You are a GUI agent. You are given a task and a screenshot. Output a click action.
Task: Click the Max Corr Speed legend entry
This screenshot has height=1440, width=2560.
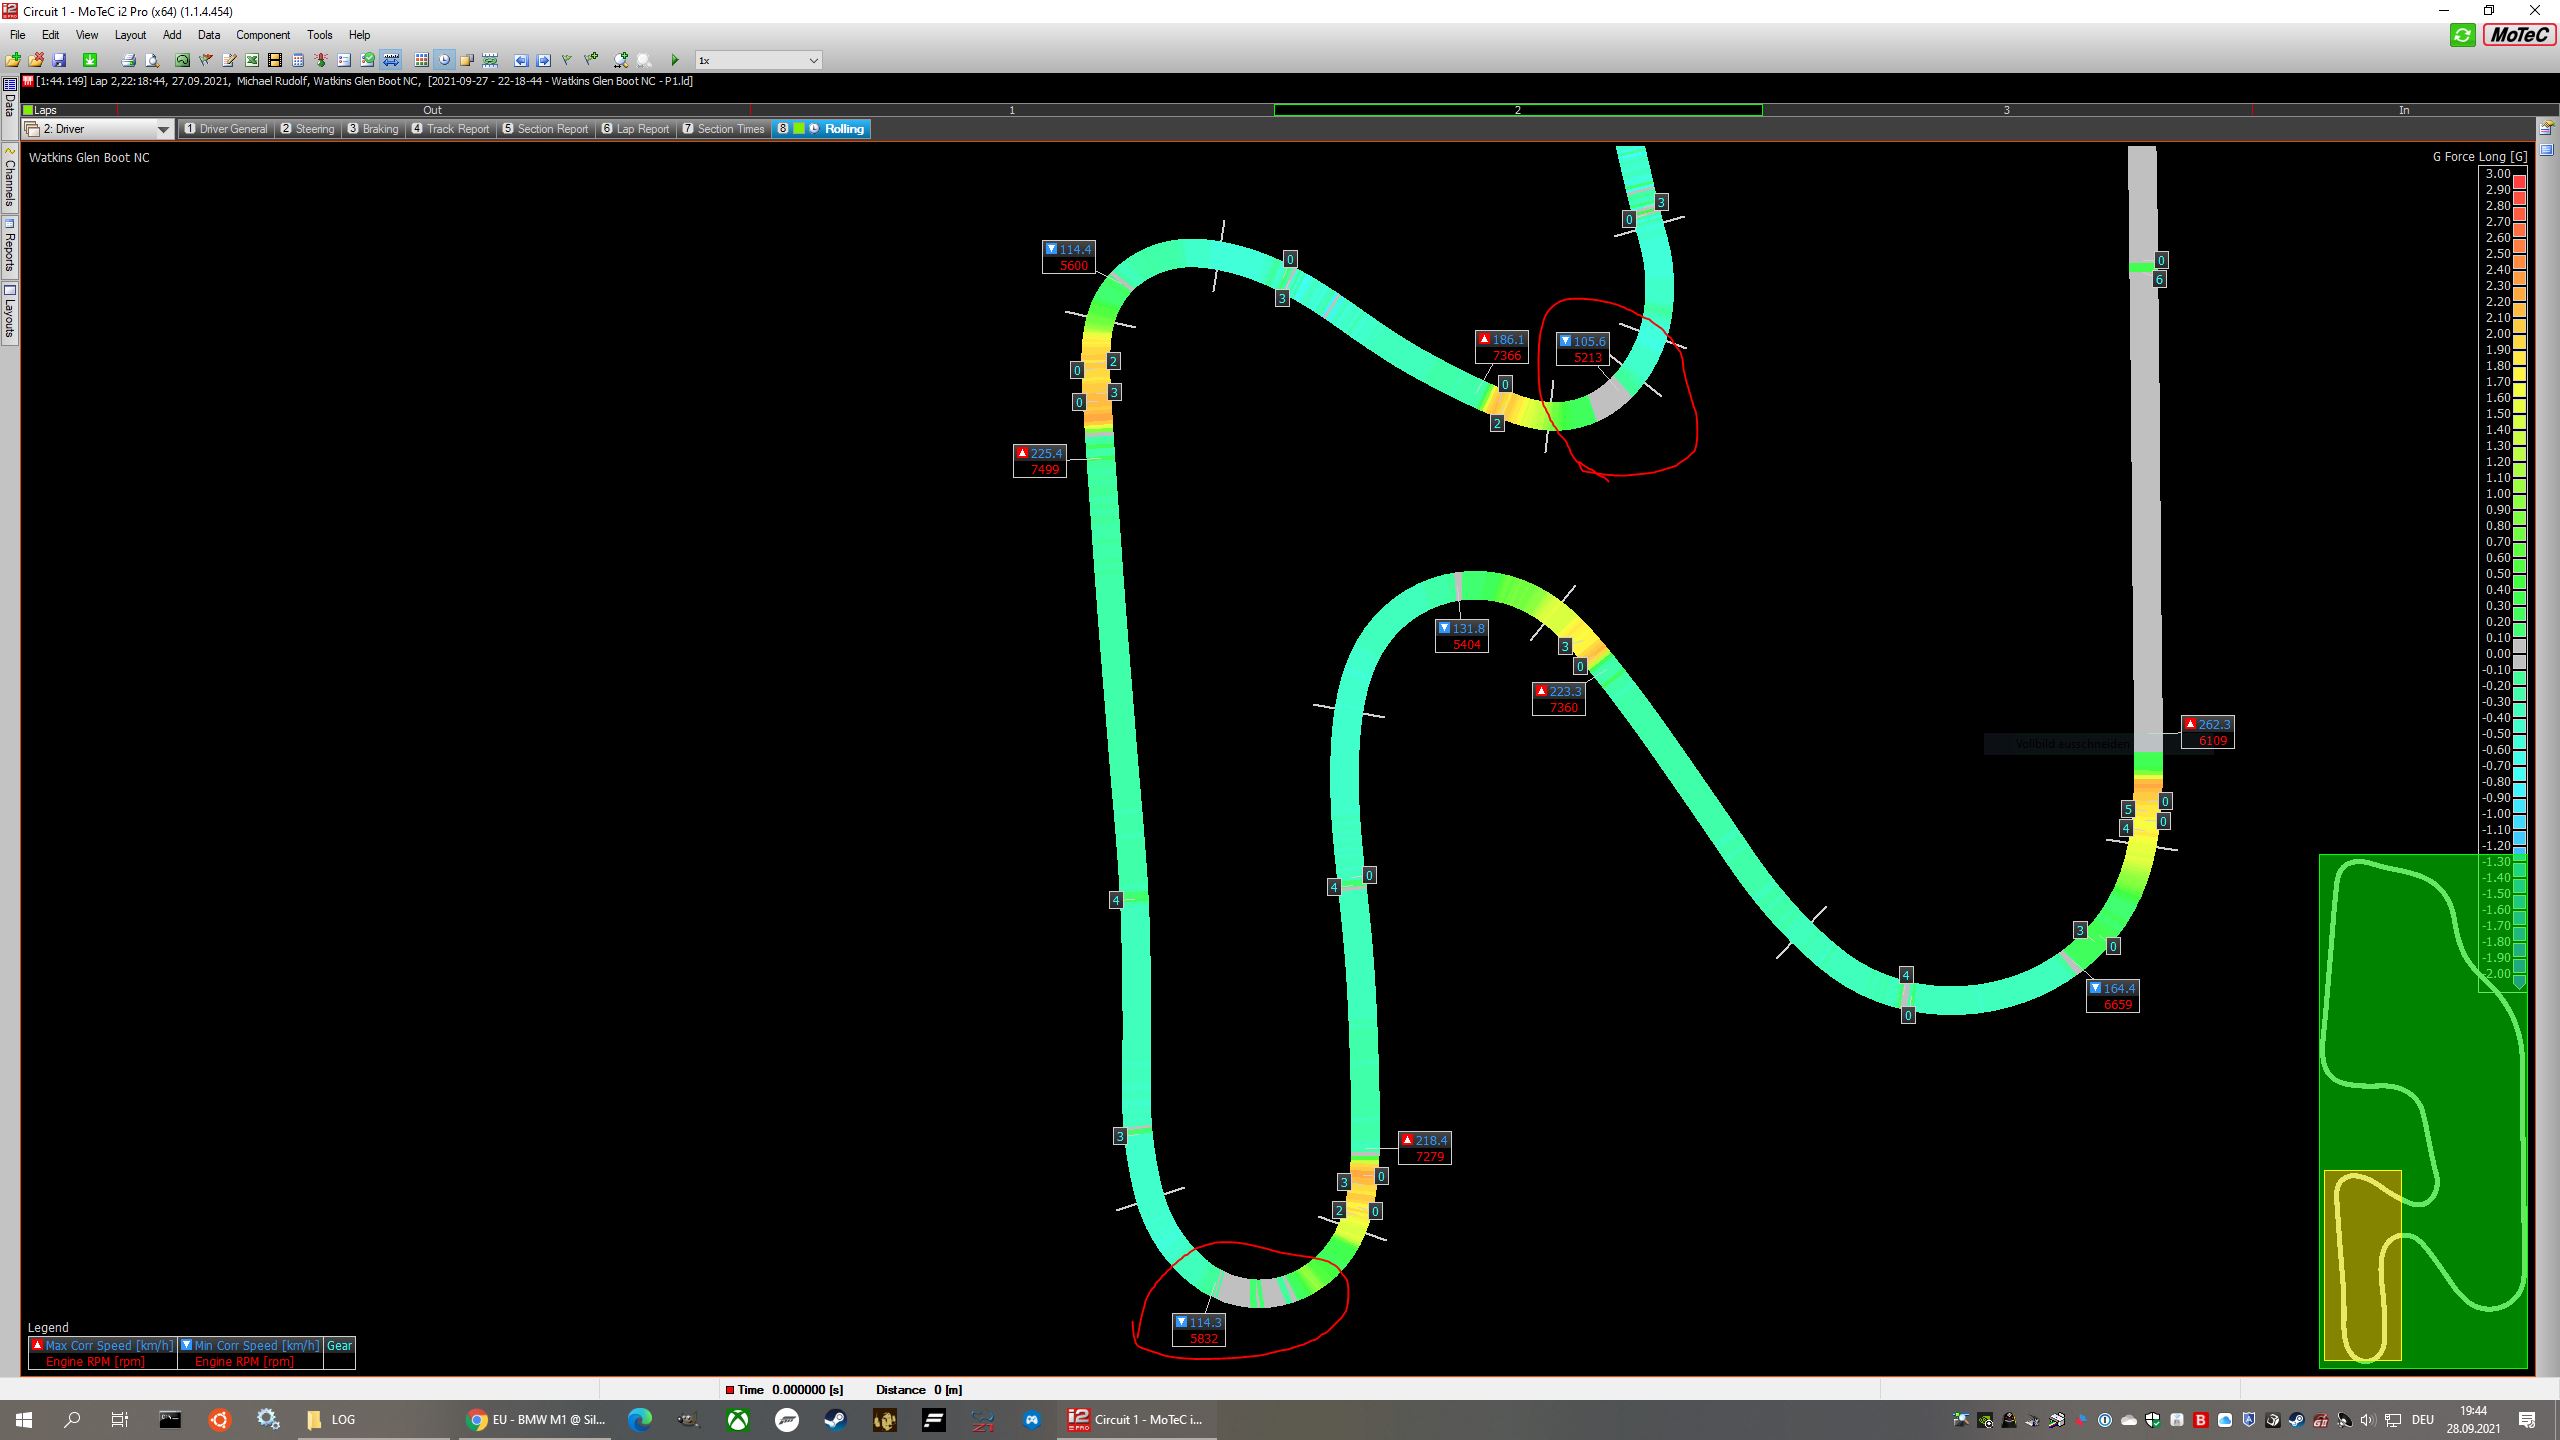coord(103,1345)
